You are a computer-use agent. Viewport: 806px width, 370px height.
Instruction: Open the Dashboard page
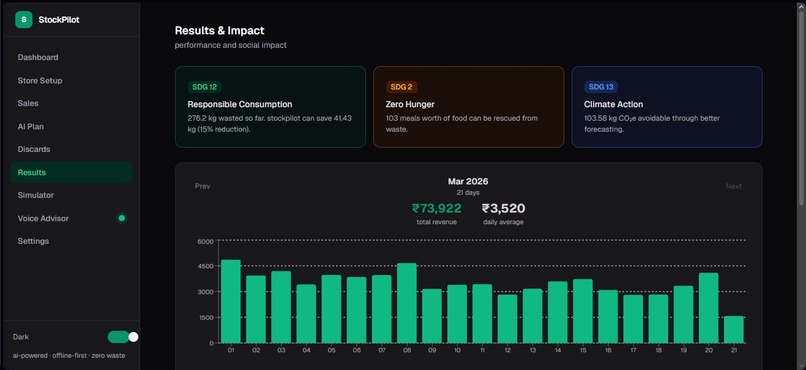71,58
